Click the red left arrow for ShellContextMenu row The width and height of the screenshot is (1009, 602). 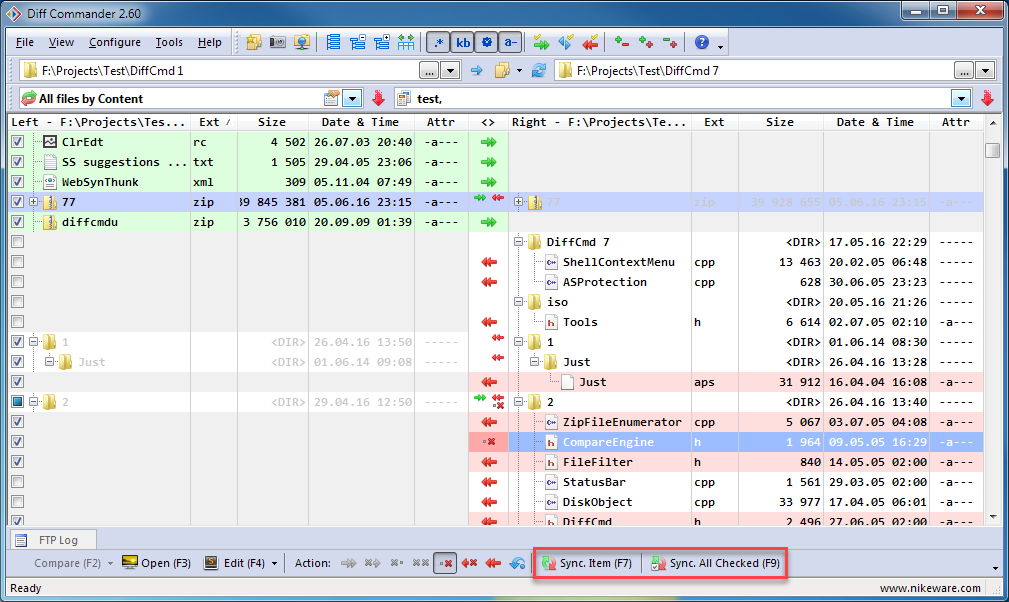[489, 262]
